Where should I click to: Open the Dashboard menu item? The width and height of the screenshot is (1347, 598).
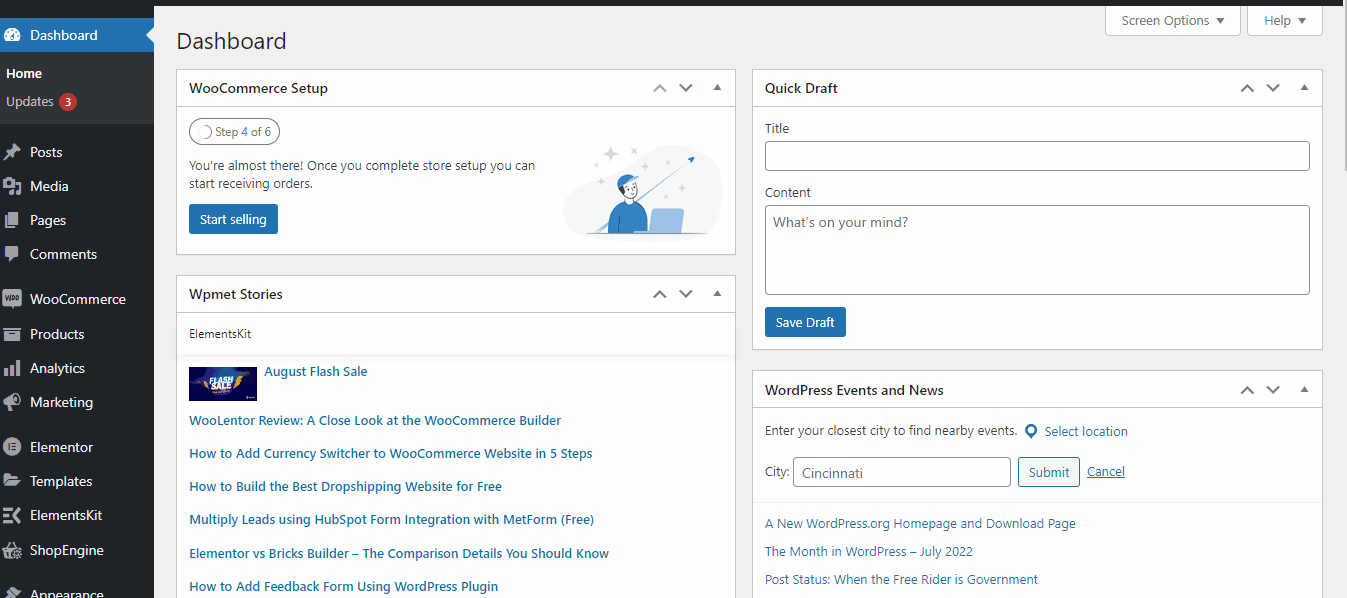click(x=77, y=35)
